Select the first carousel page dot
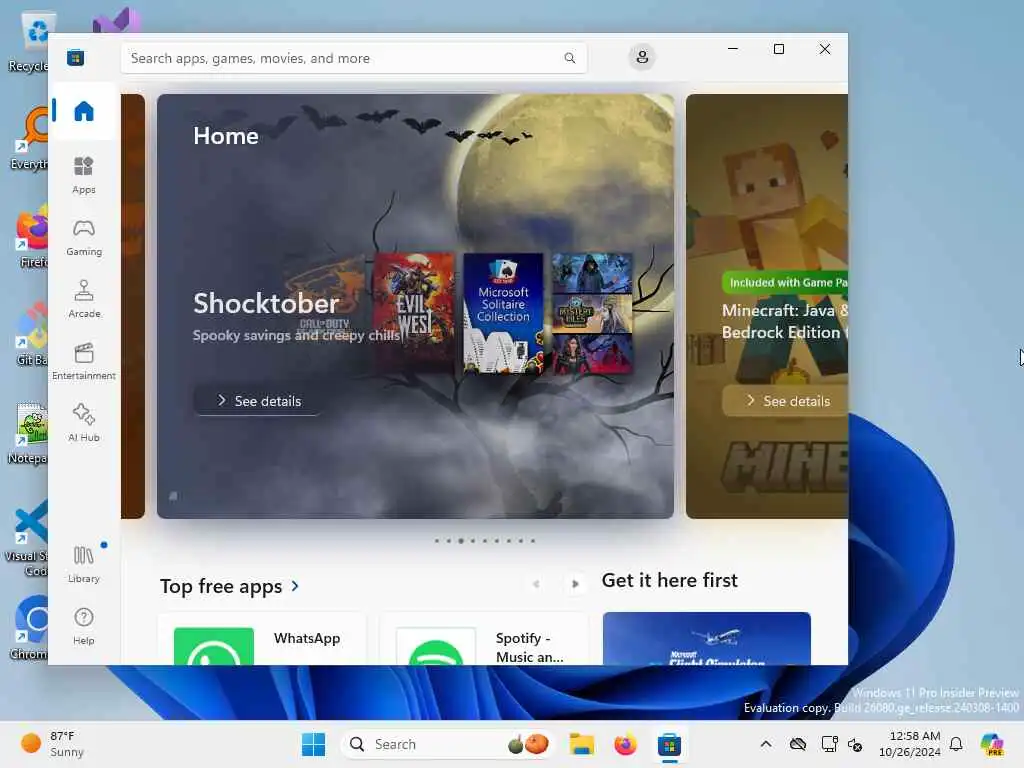Viewport: 1024px width, 768px height. [x=437, y=541]
